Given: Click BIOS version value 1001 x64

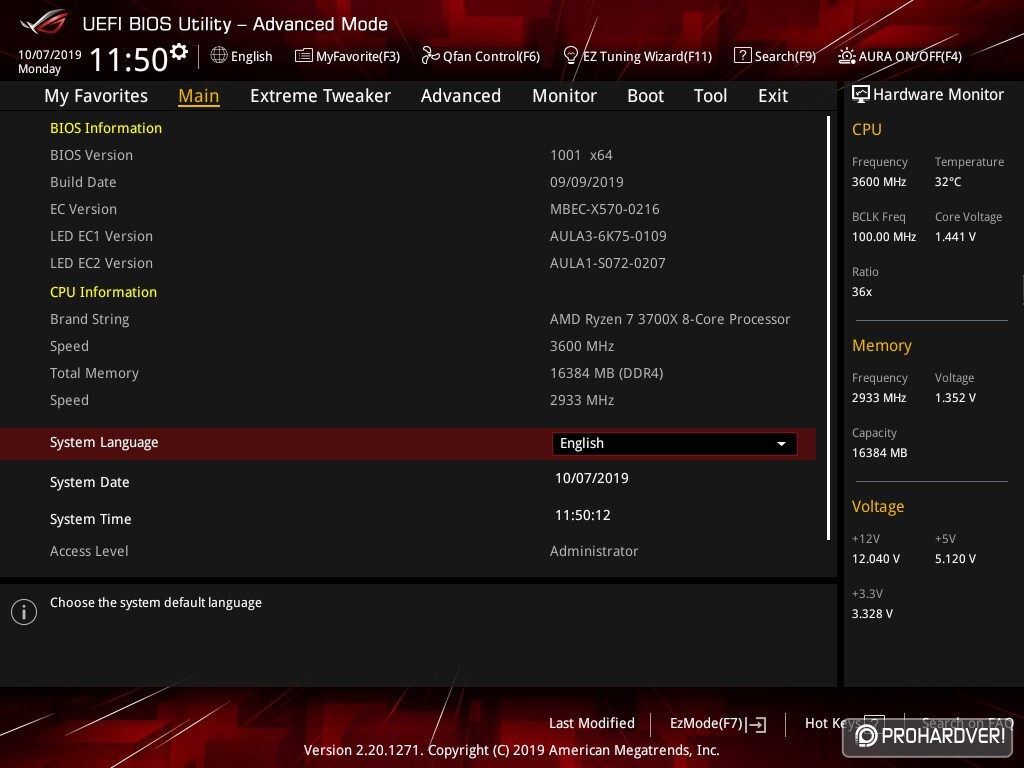Looking at the screenshot, I should [x=581, y=155].
